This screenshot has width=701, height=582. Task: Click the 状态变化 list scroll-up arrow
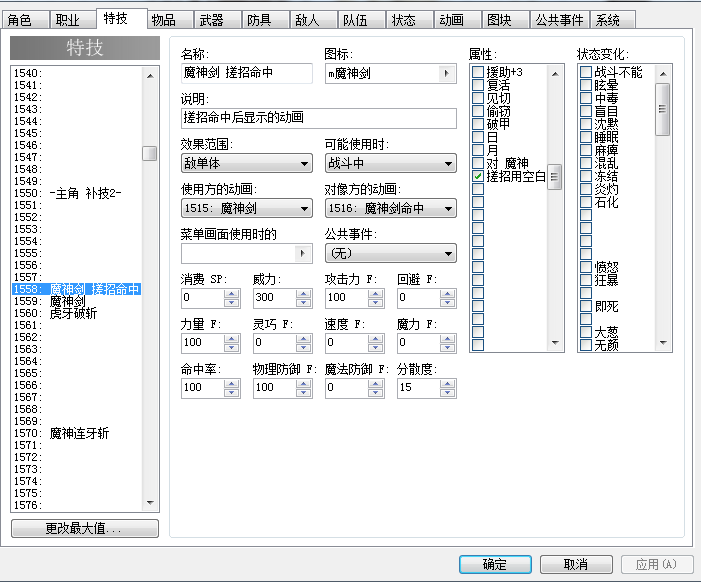(x=663, y=74)
